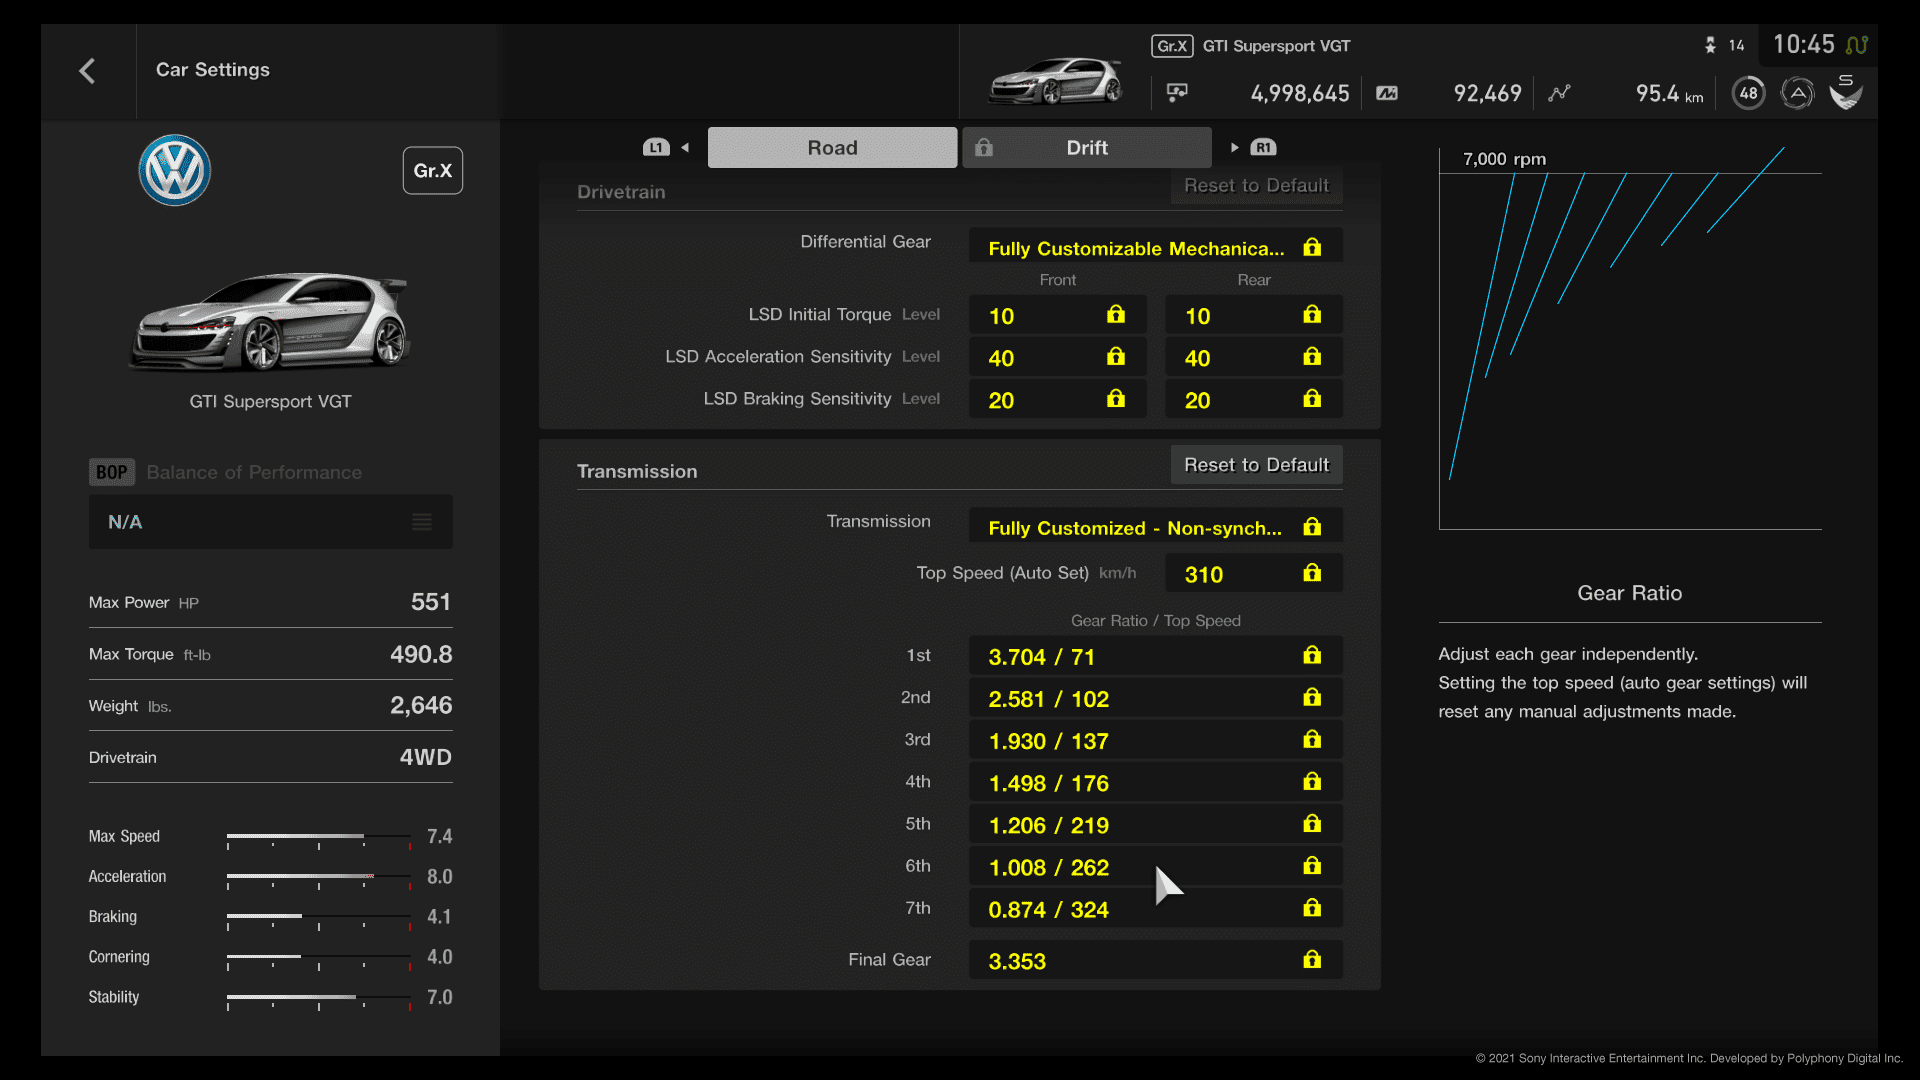Adjust Rear LSD Braking Sensitivity value 20
This screenshot has width=1920, height=1080.
click(x=1253, y=399)
